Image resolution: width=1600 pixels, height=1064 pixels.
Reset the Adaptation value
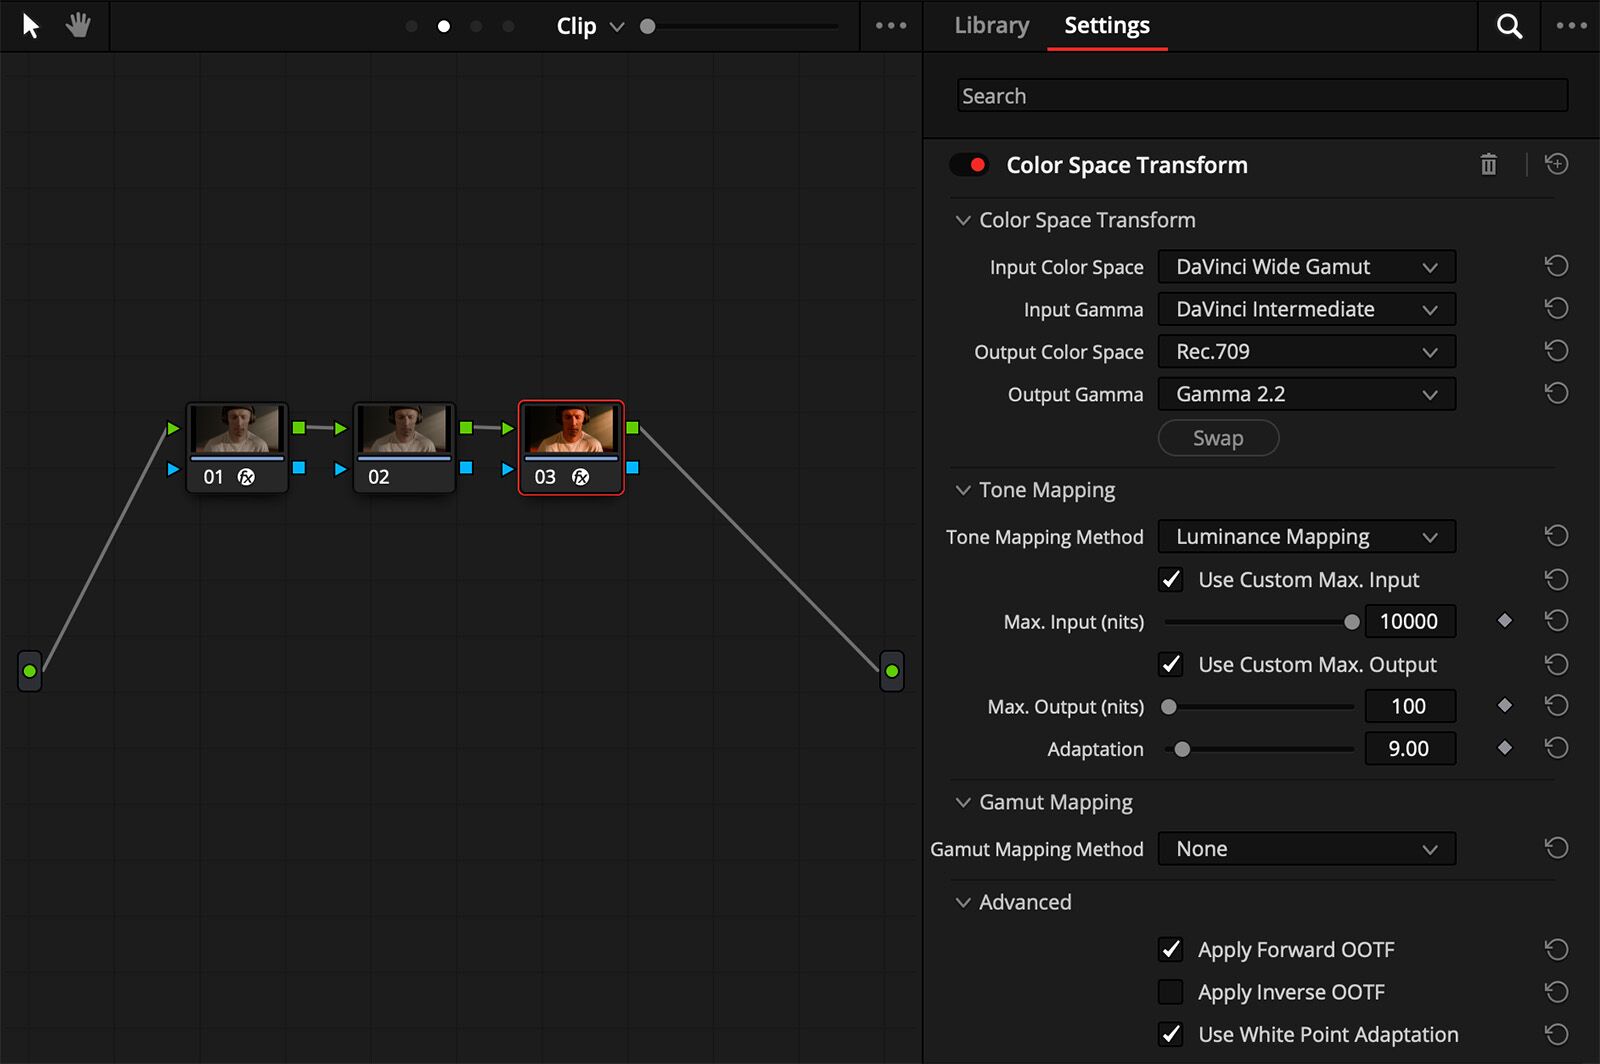point(1556,748)
